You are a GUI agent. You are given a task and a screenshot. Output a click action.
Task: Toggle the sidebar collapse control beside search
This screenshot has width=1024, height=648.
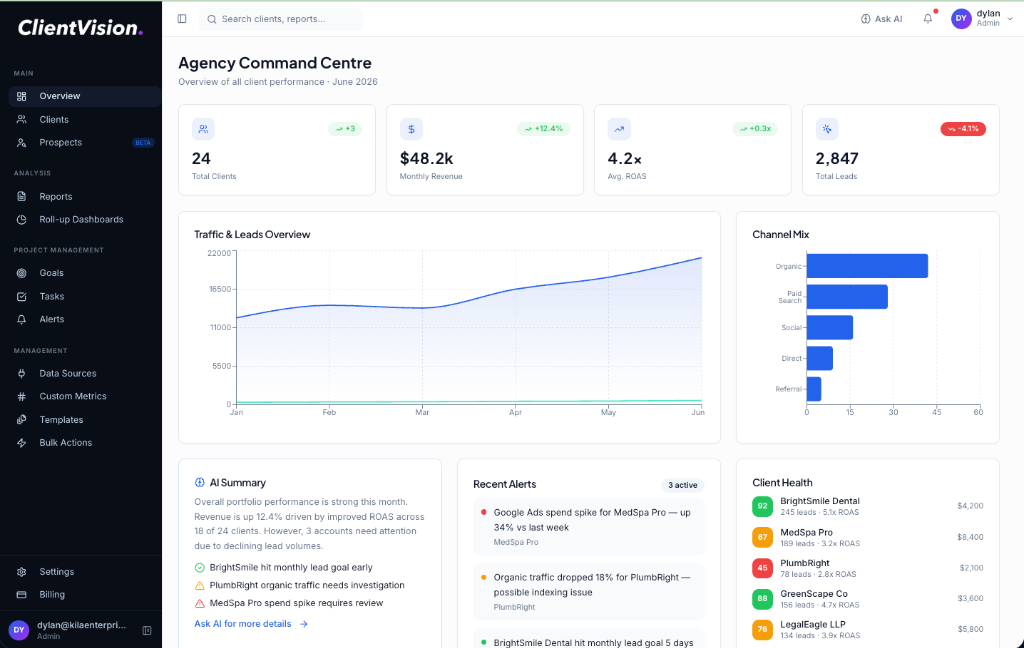[x=181, y=18]
